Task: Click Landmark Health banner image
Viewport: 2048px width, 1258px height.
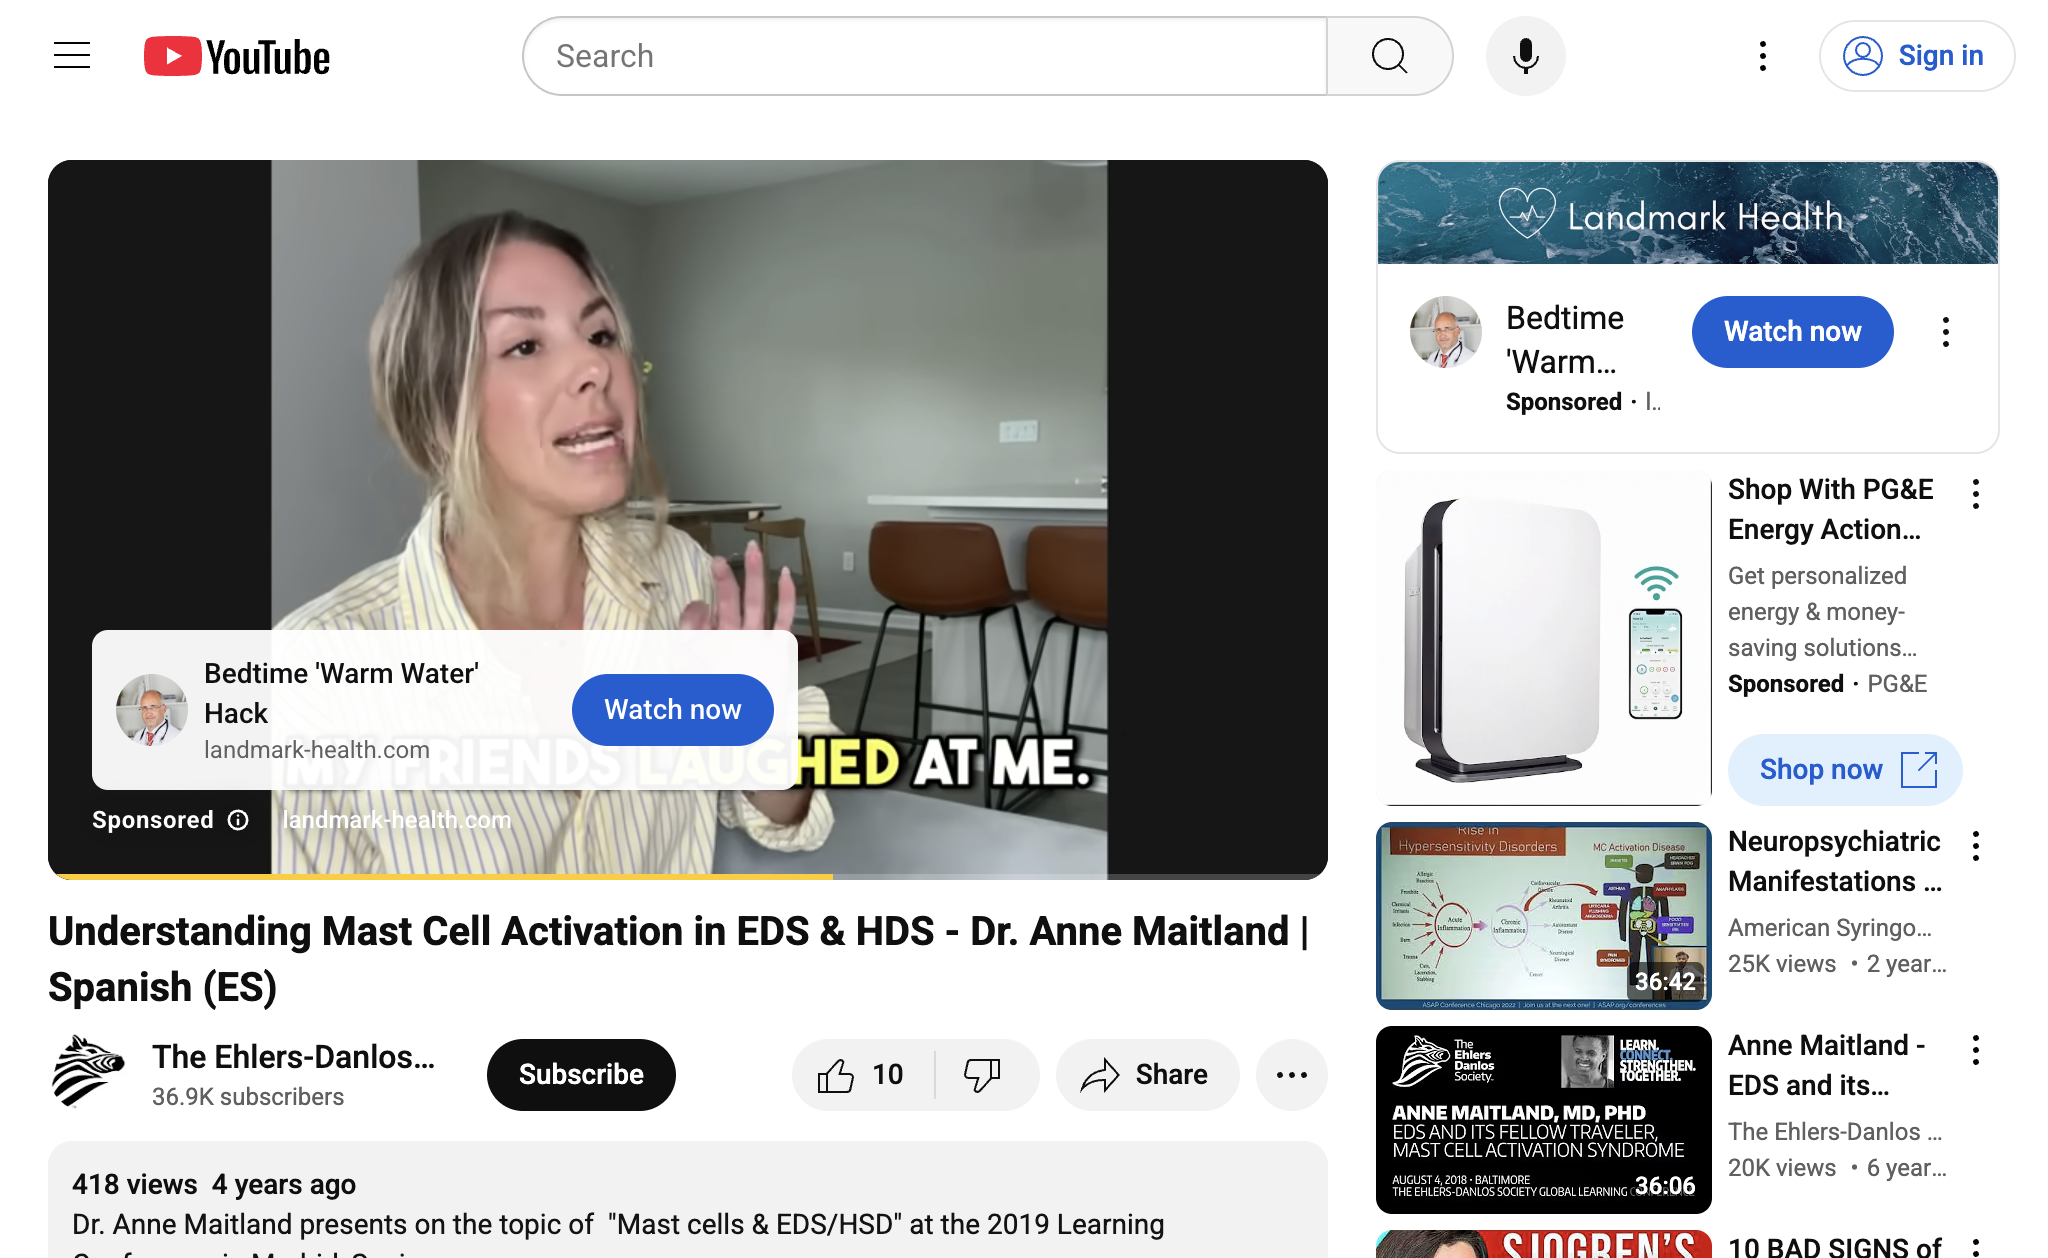Action: pos(1687,213)
